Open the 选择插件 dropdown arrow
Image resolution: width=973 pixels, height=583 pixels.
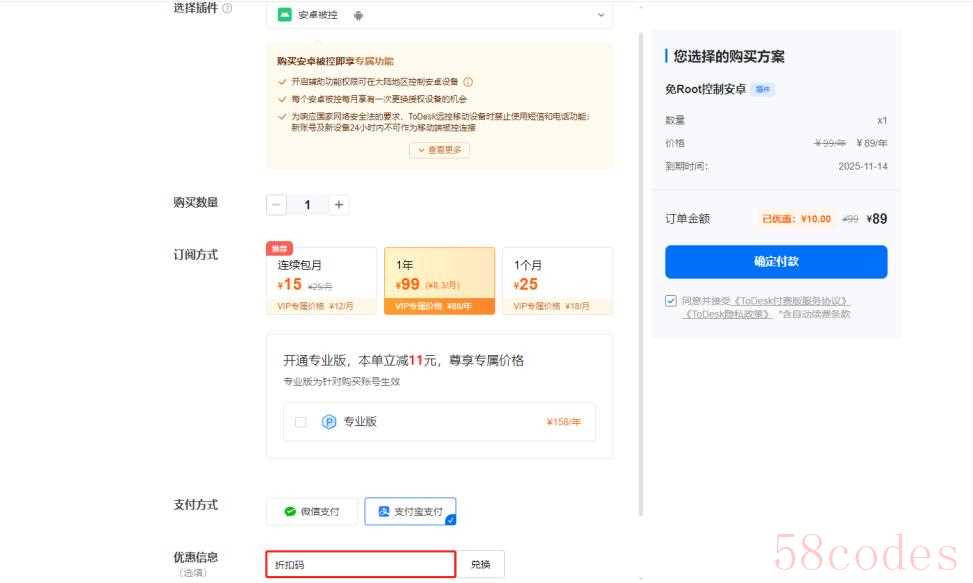coord(601,15)
